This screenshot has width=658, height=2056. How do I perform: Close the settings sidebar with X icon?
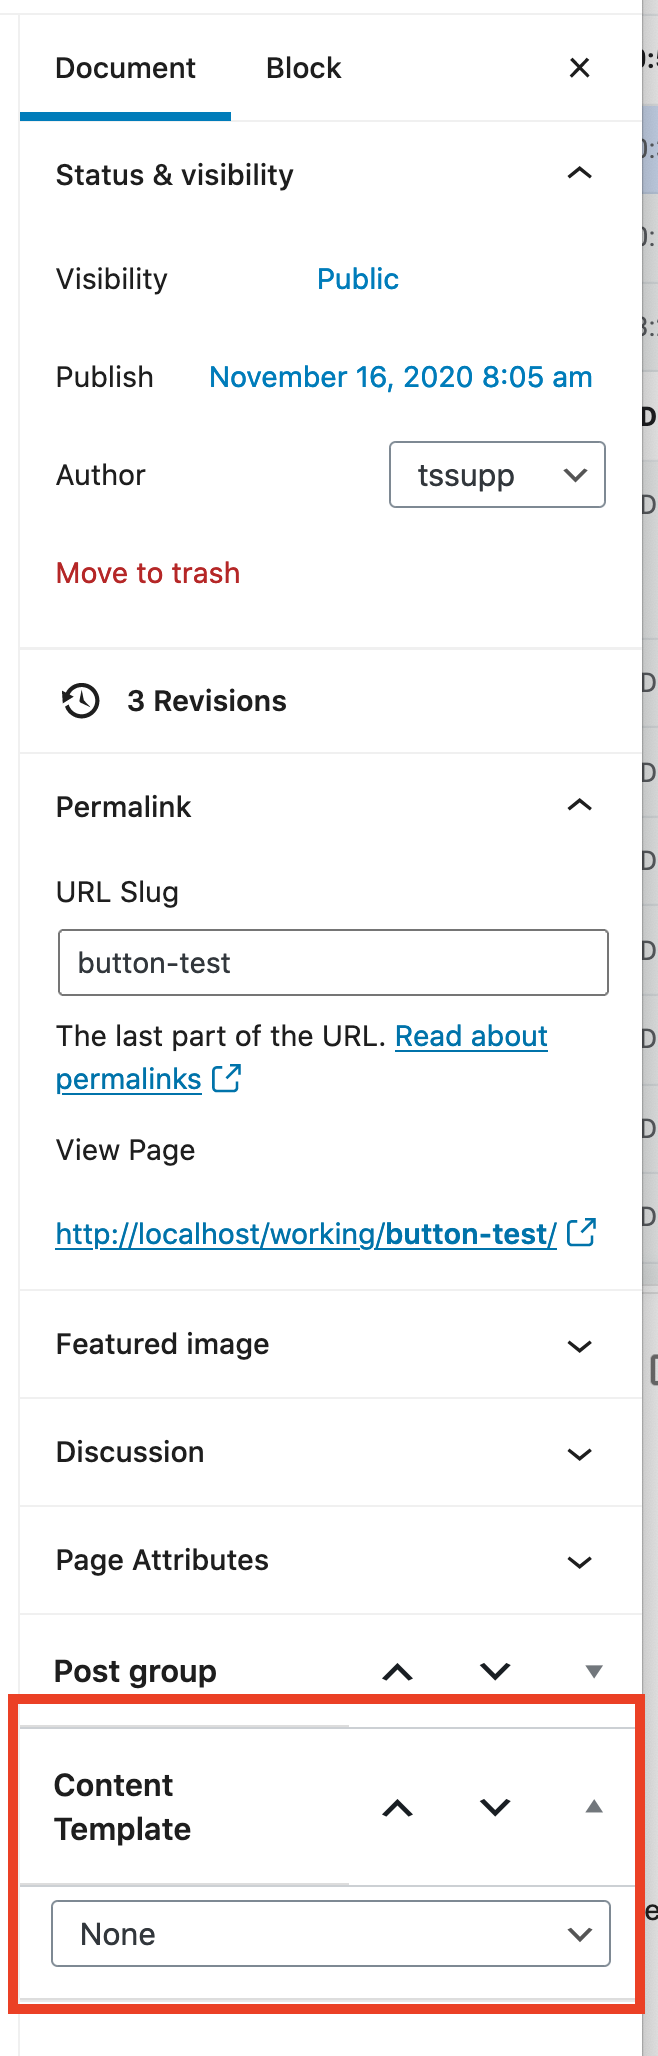579,68
